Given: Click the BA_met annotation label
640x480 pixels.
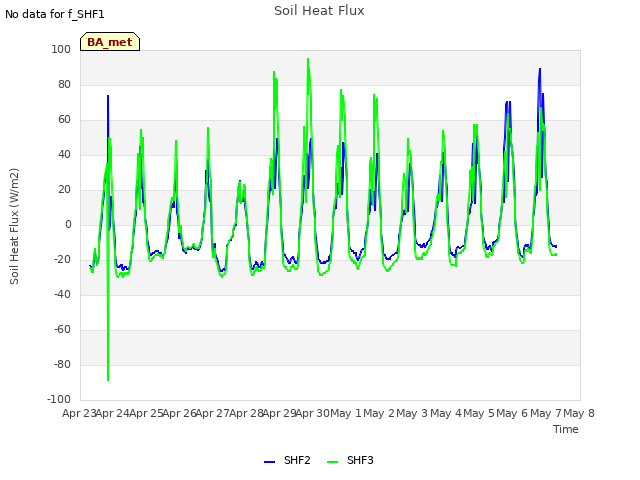Looking at the screenshot, I should pos(110,42).
